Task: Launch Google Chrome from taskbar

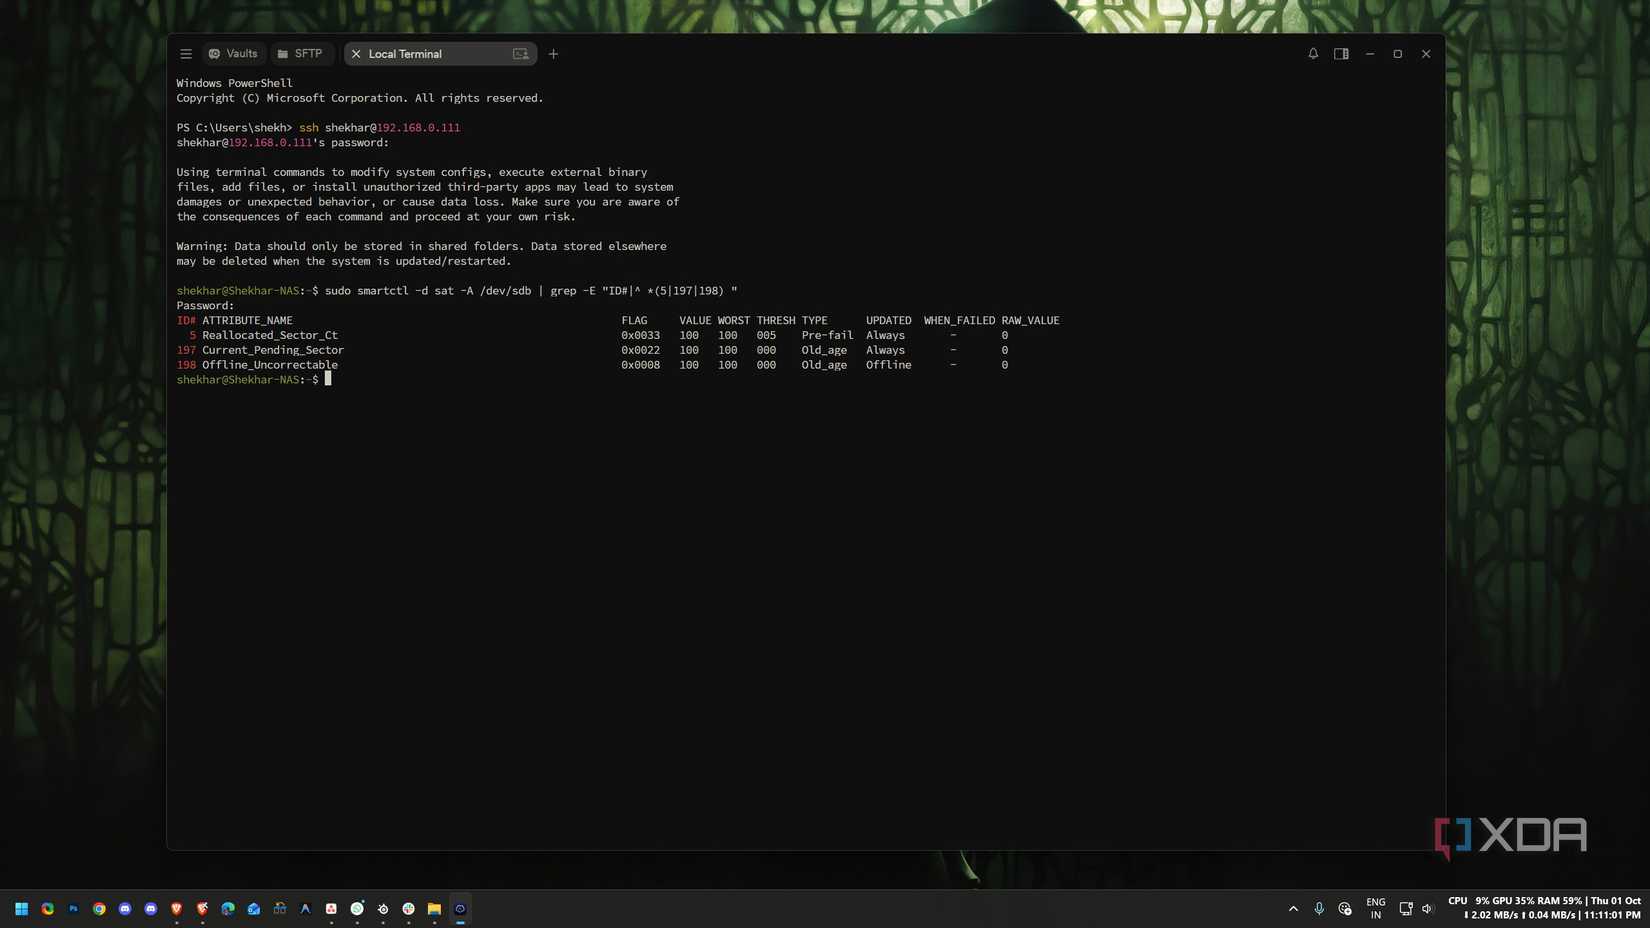Action: pos(99,909)
